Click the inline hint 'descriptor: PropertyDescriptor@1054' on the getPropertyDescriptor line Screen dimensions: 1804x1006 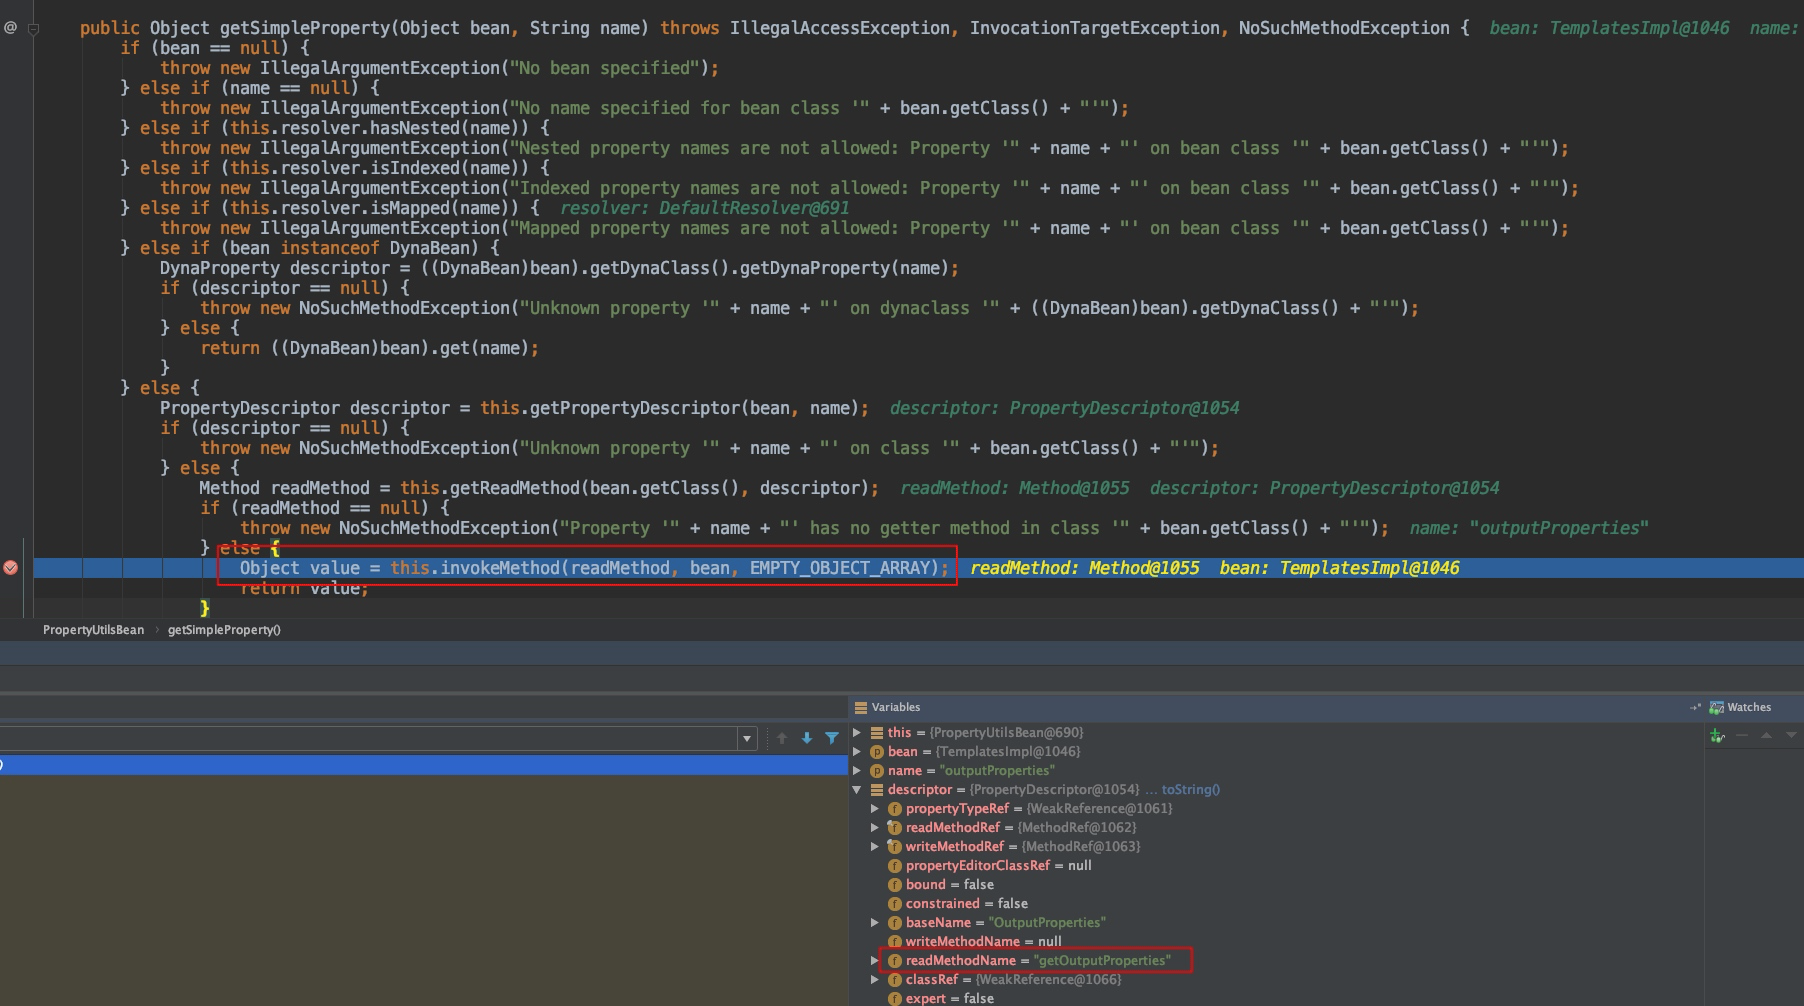1064,408
